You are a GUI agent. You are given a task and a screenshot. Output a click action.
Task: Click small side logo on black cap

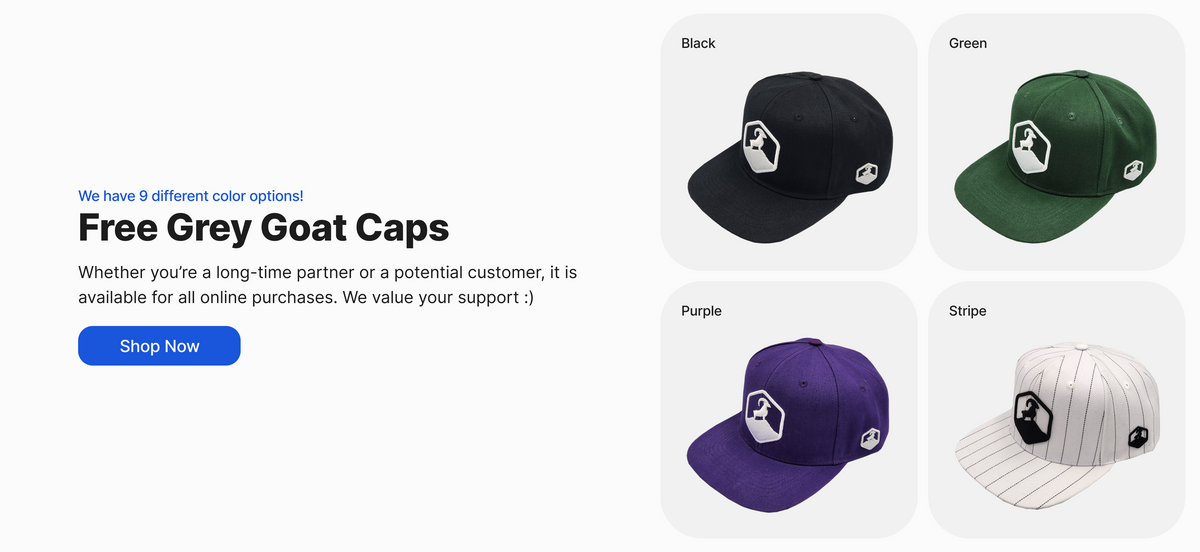pyautogui.click(x=867, y=174)
